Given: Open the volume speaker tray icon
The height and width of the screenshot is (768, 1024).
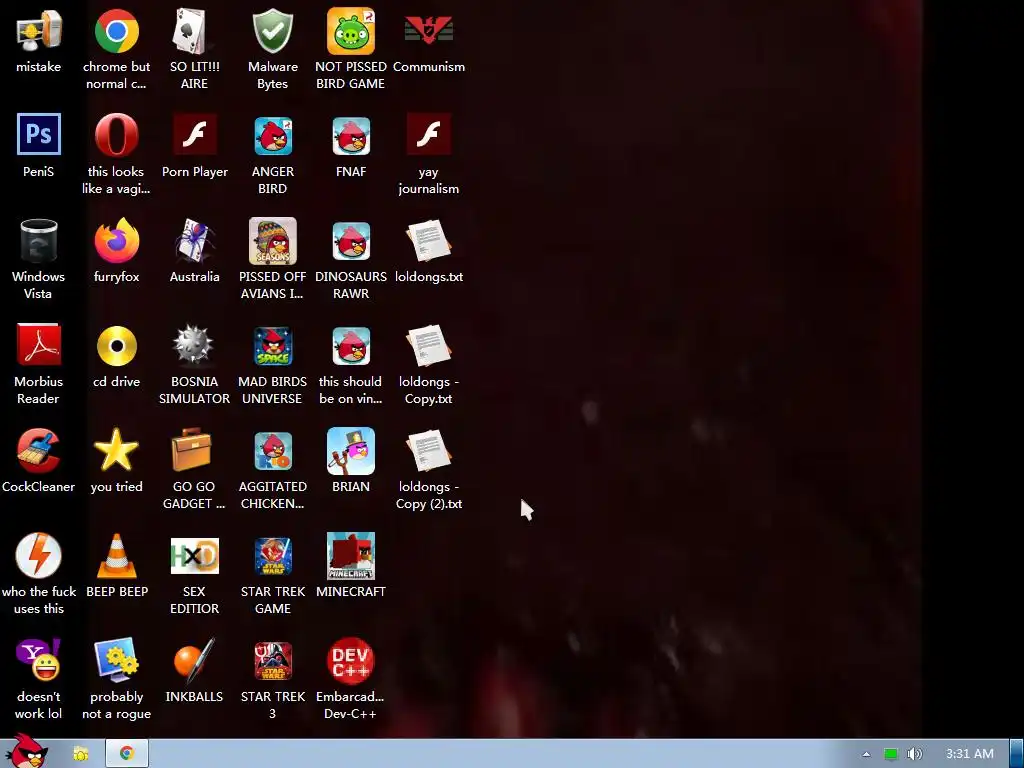Looking at the screenshot, I should (x=914, y=754).
